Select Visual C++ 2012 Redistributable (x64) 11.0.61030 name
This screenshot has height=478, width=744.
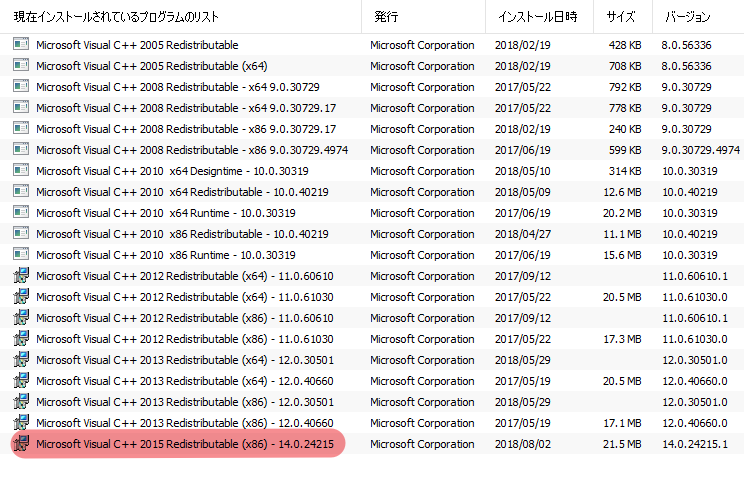185,297
